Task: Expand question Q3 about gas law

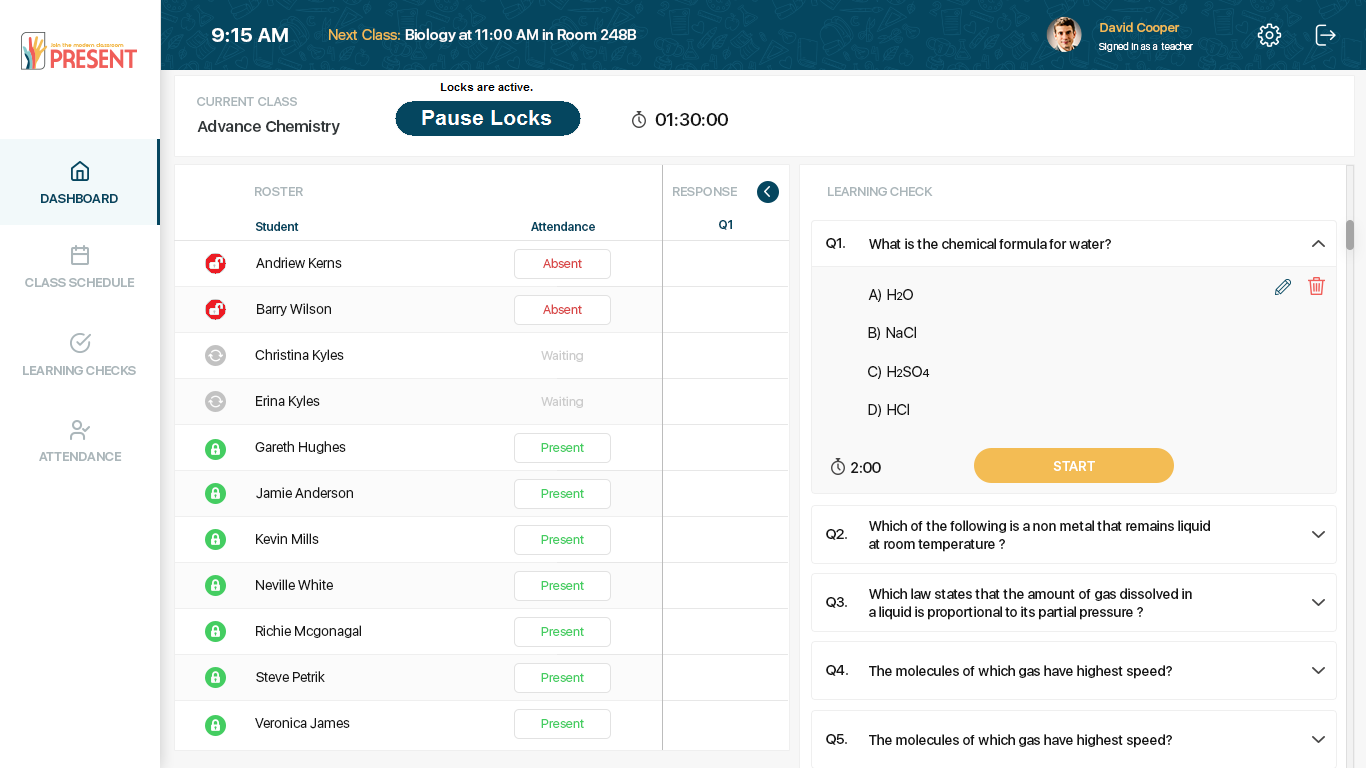Action: pyautogui.click(x=1317, y=602)
